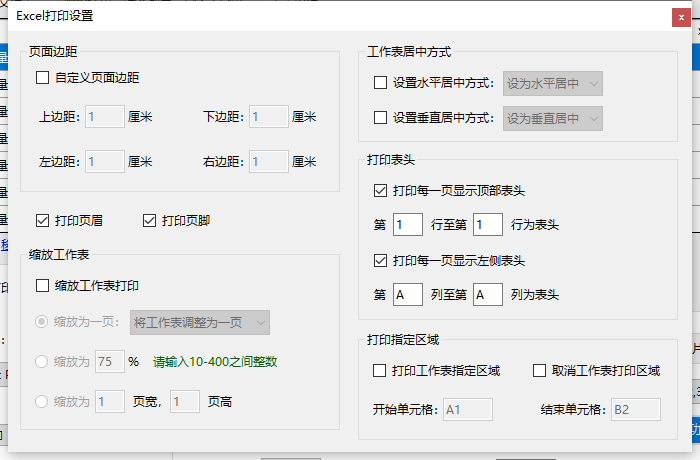Click the 请输入10-400之间整数 hint text
This screenshot has width=700, height=460.
215,362
